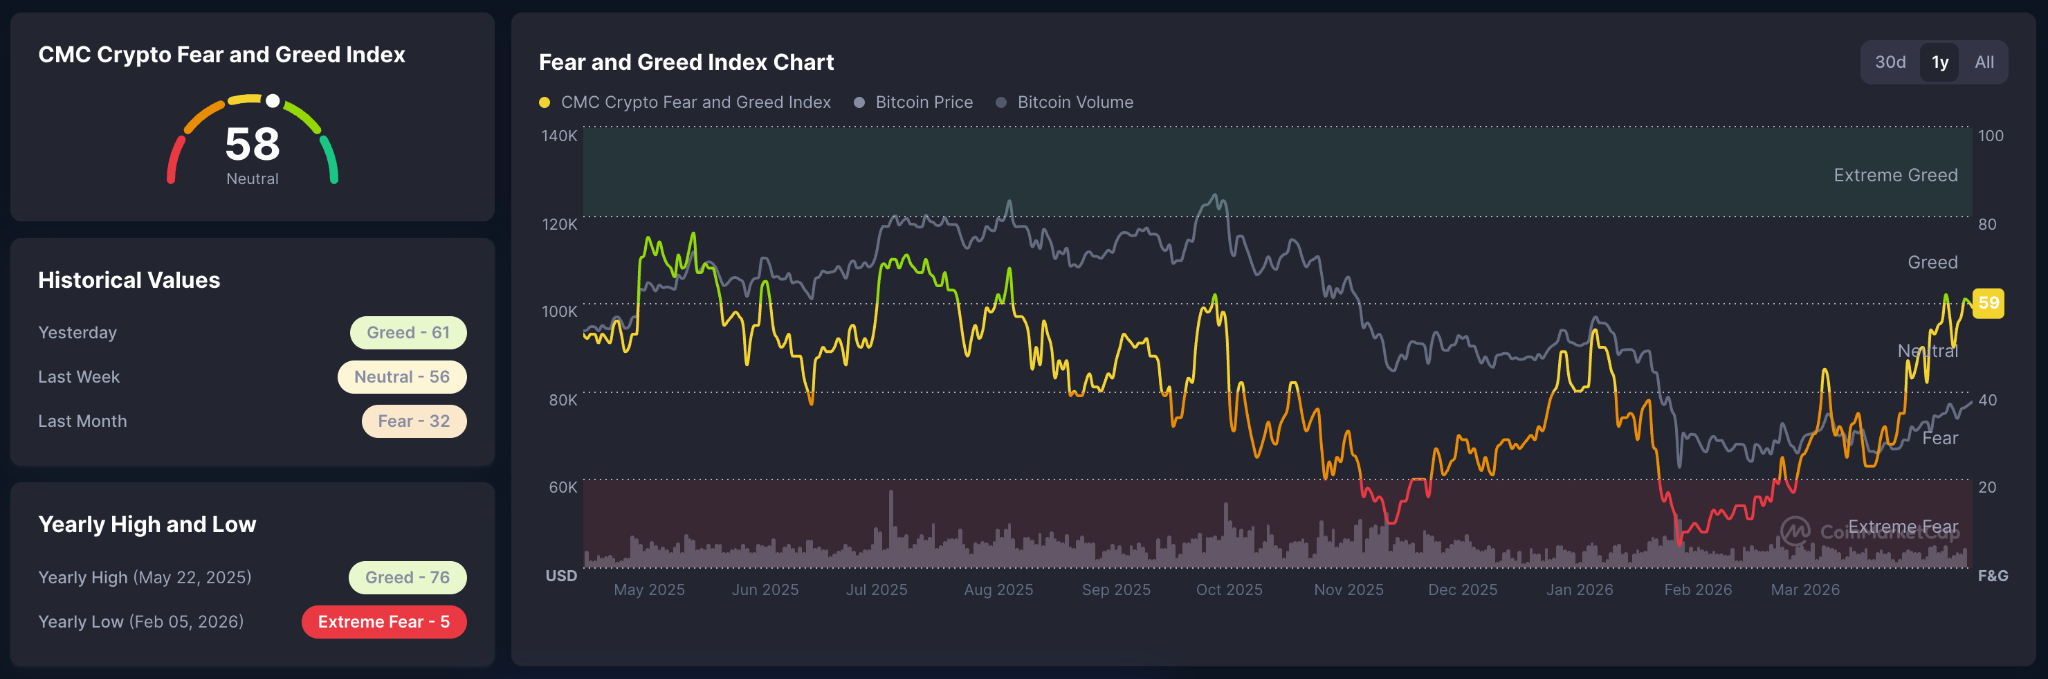Click the USD axis unit label
The width and height of the screenshot is (2048, 679).
[561, 576]
